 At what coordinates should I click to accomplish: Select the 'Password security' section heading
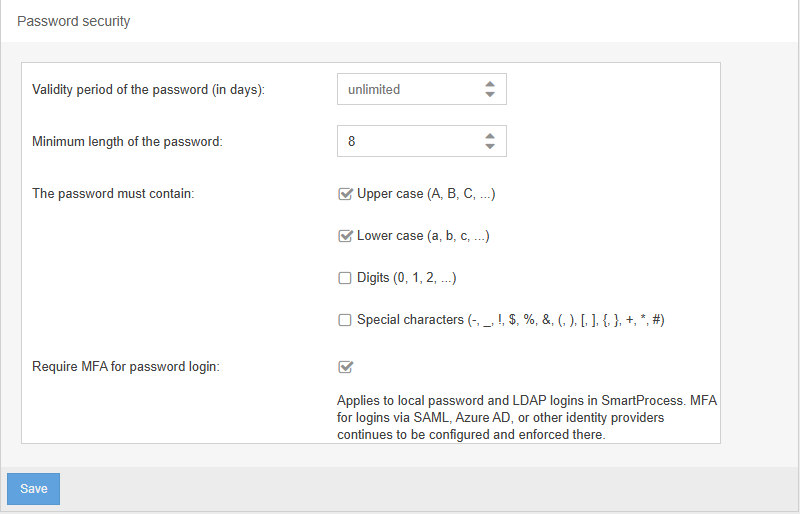click(73, 21)
